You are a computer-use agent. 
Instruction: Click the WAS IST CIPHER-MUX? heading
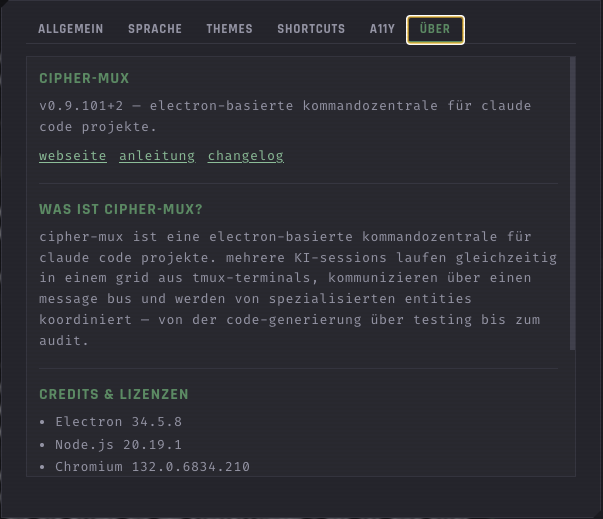(x=120, y=210)
